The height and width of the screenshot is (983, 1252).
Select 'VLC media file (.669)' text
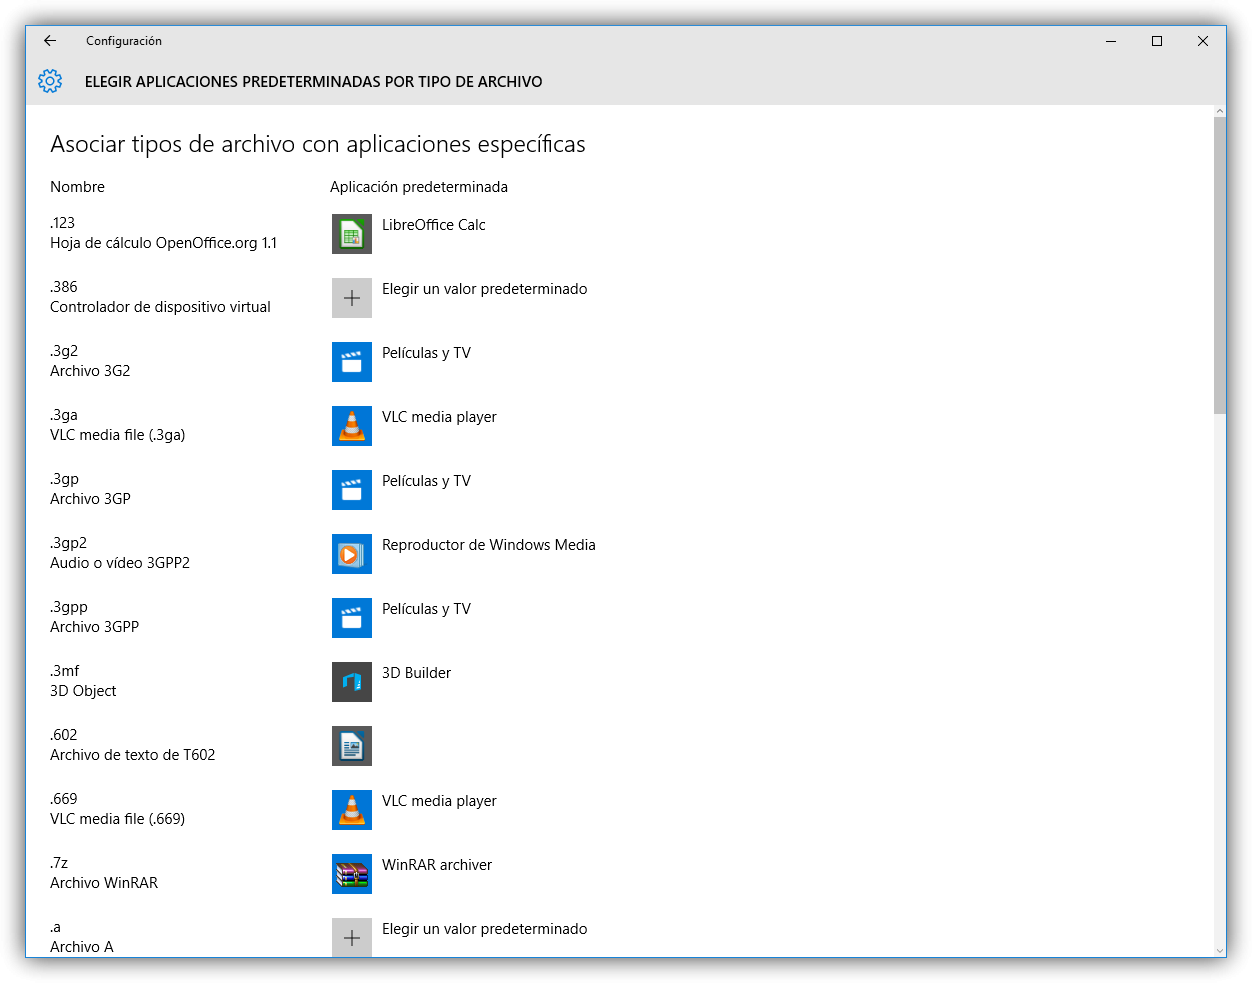point(118,819)
